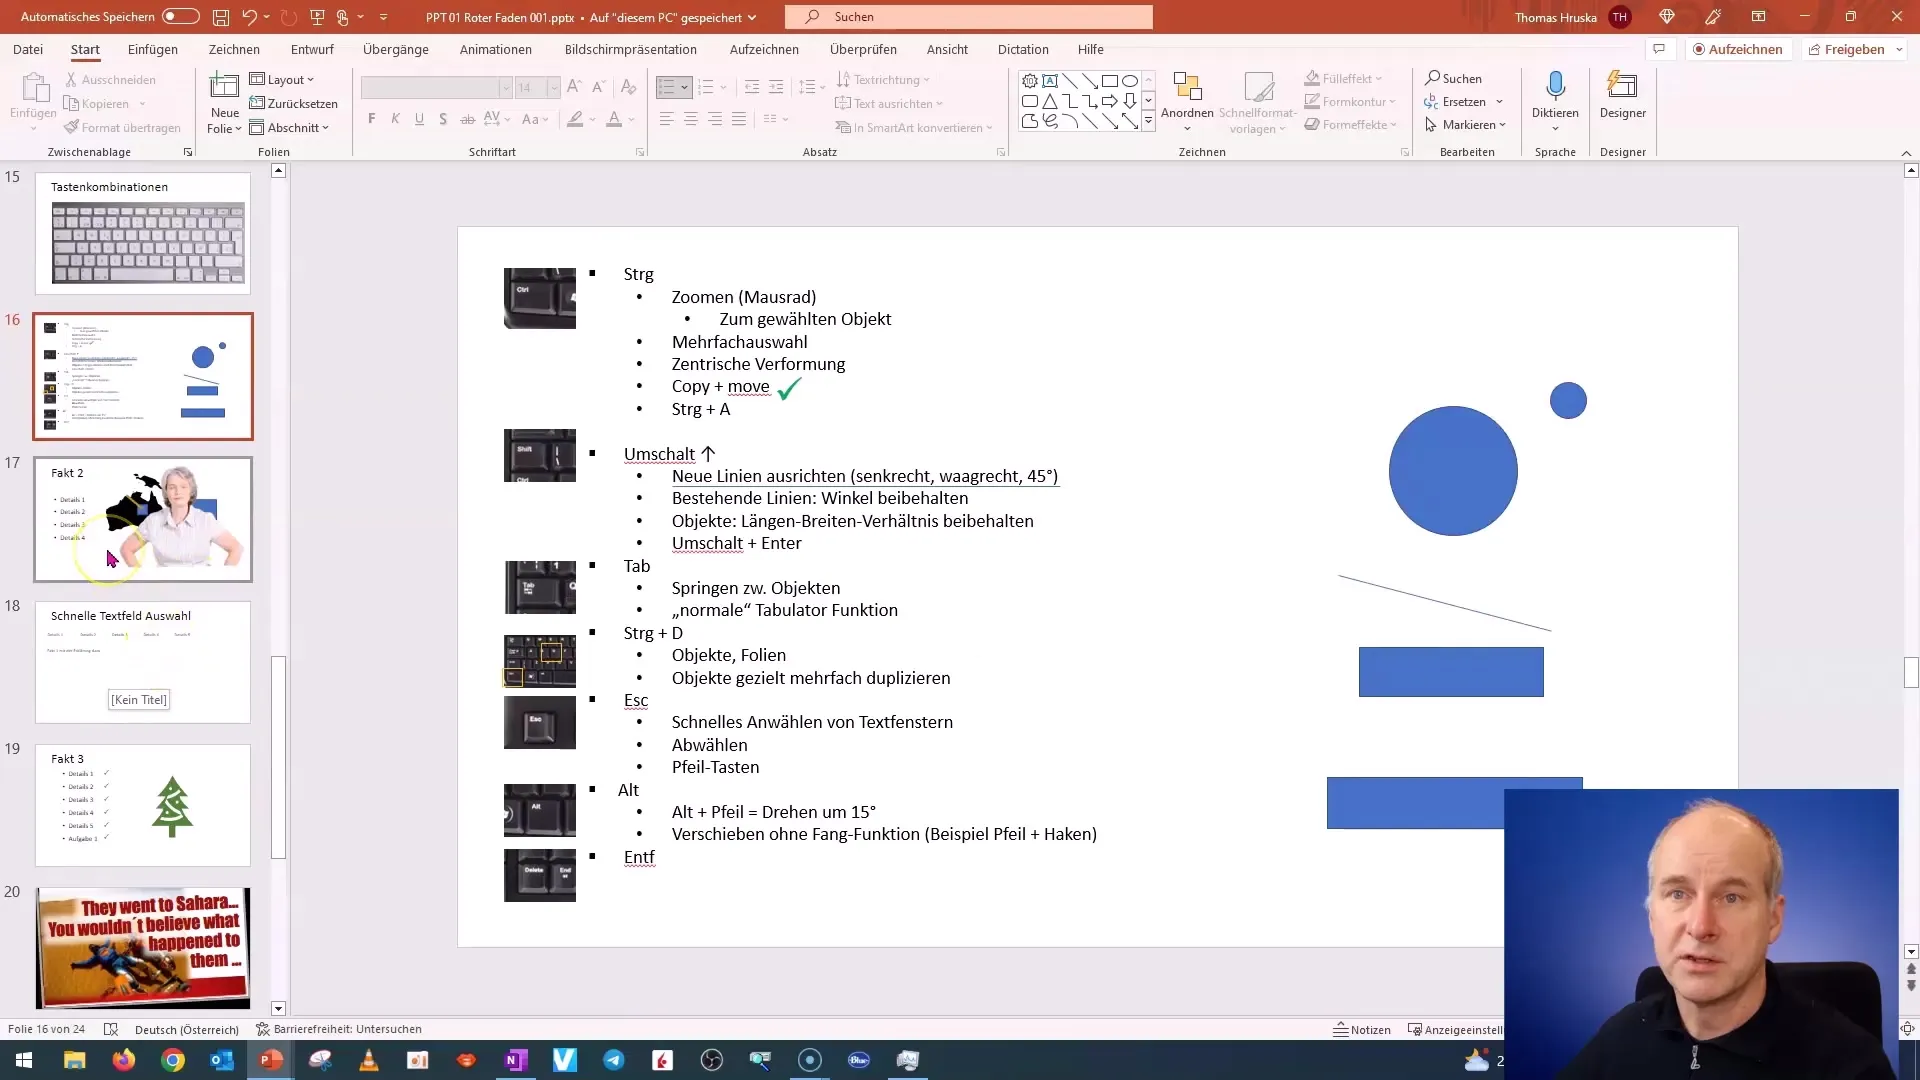Viewport: 1920px width, 1080px height.
Task: Select slide 19 thumbnail in panel
Action: coord(142,806)
